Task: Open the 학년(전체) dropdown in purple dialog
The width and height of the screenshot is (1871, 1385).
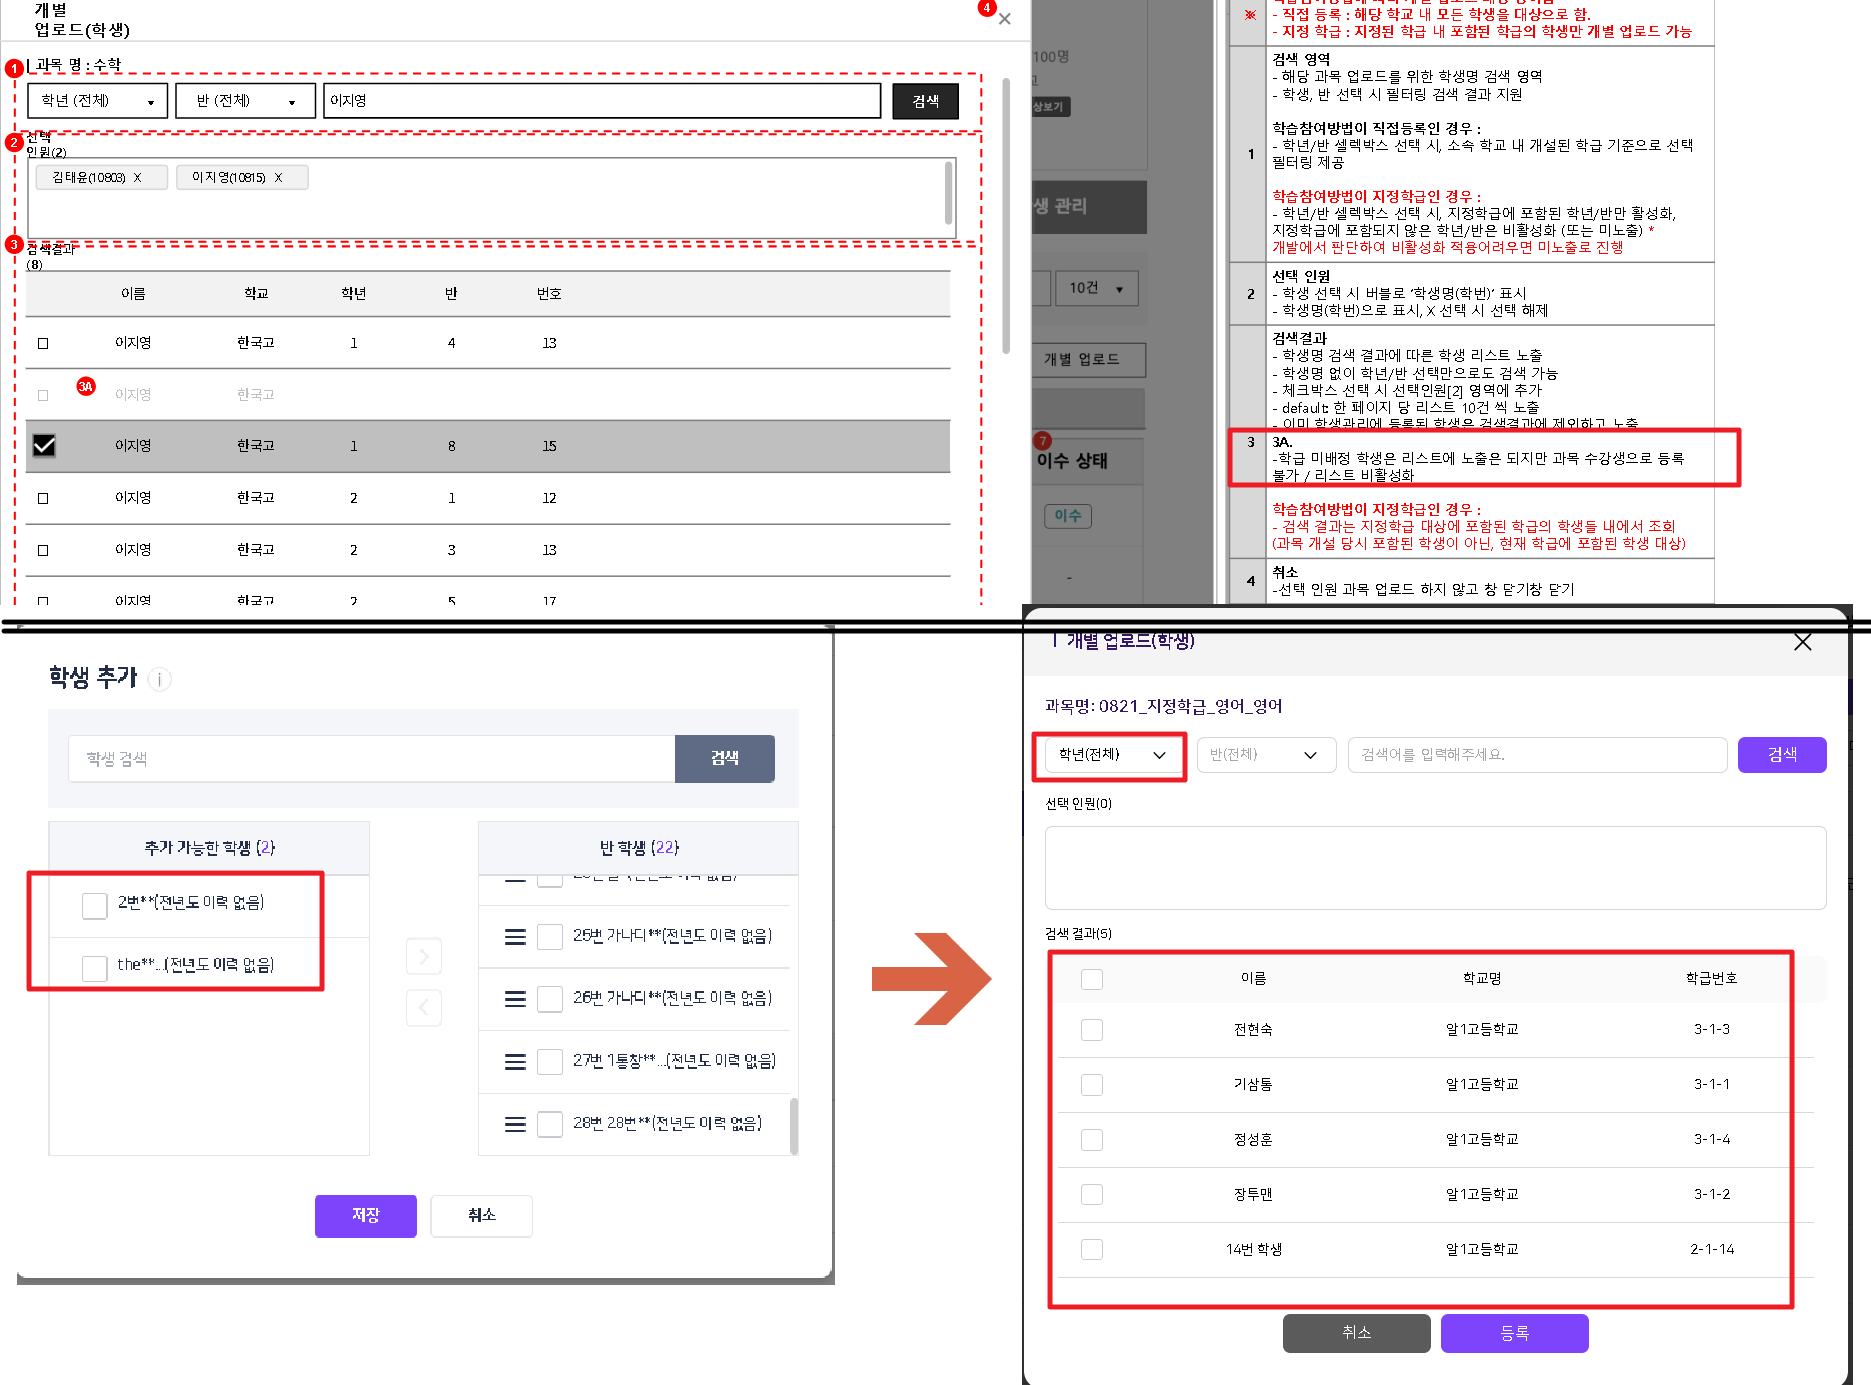Action: [x=1111, y=755]
